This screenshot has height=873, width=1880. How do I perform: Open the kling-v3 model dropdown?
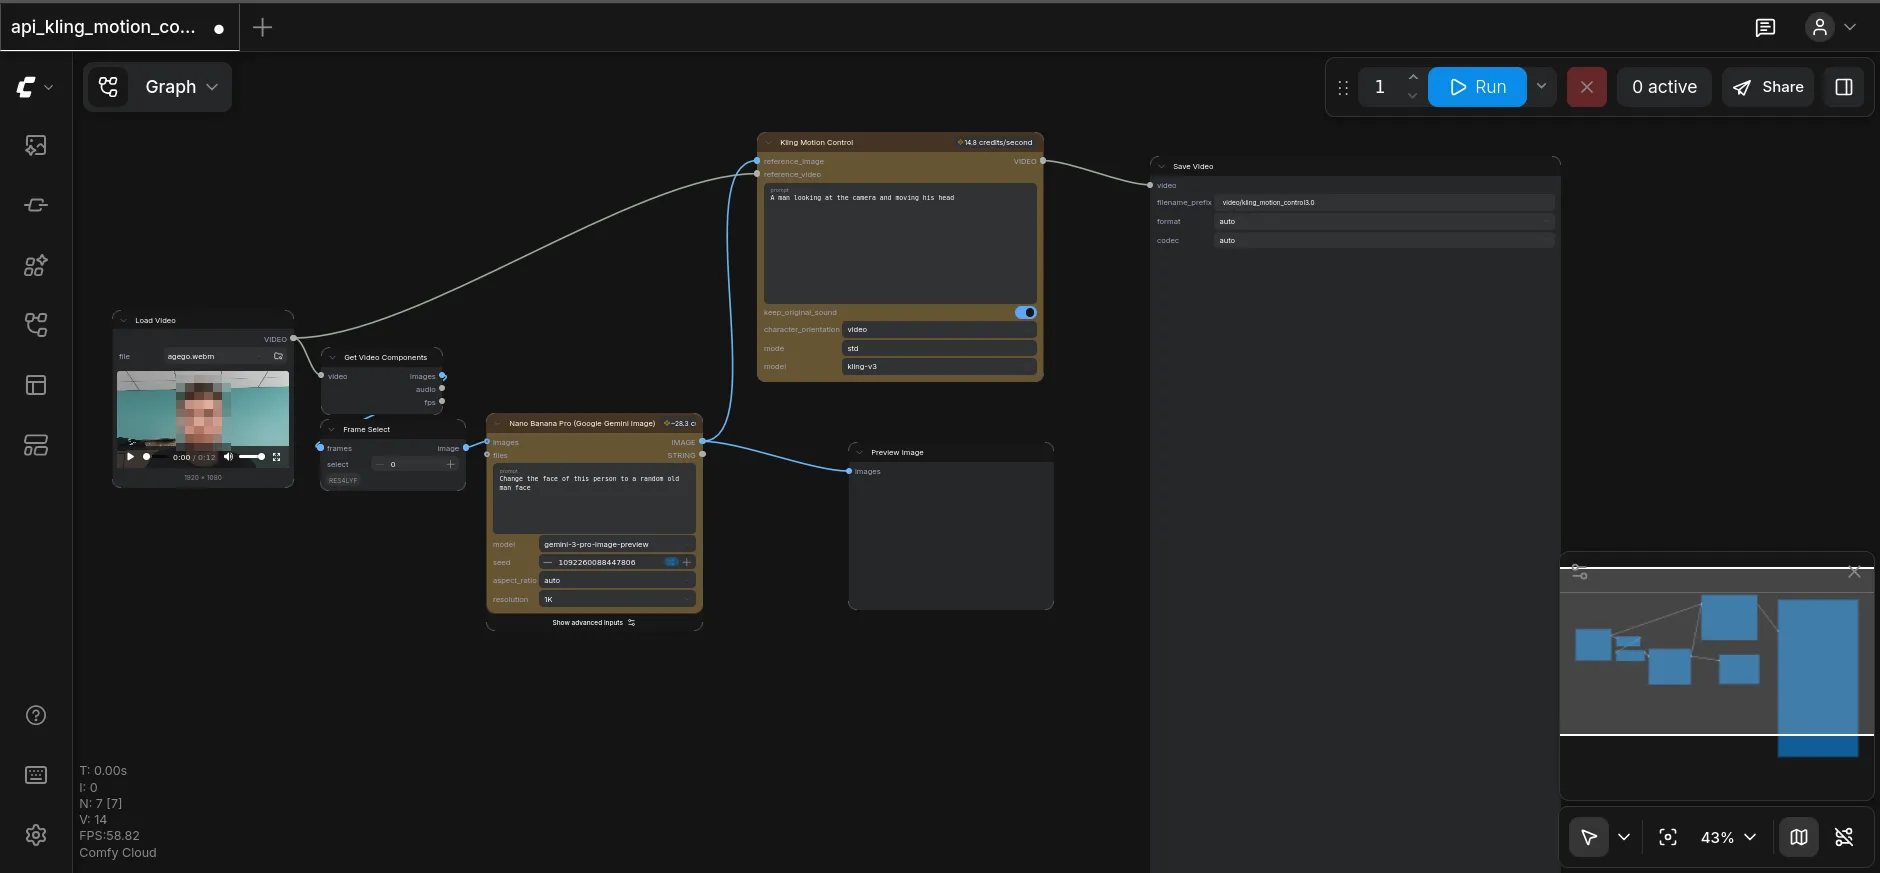click(x=939, y=366)
